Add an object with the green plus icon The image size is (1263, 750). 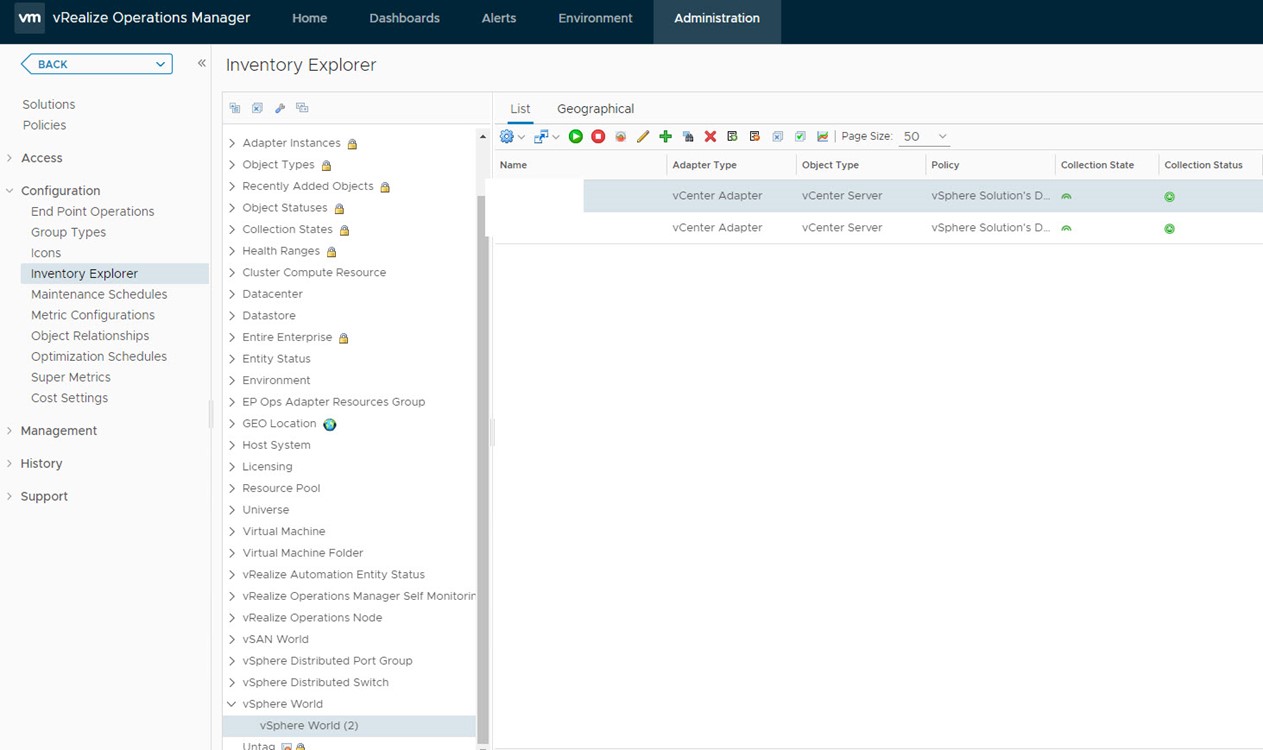665,137
